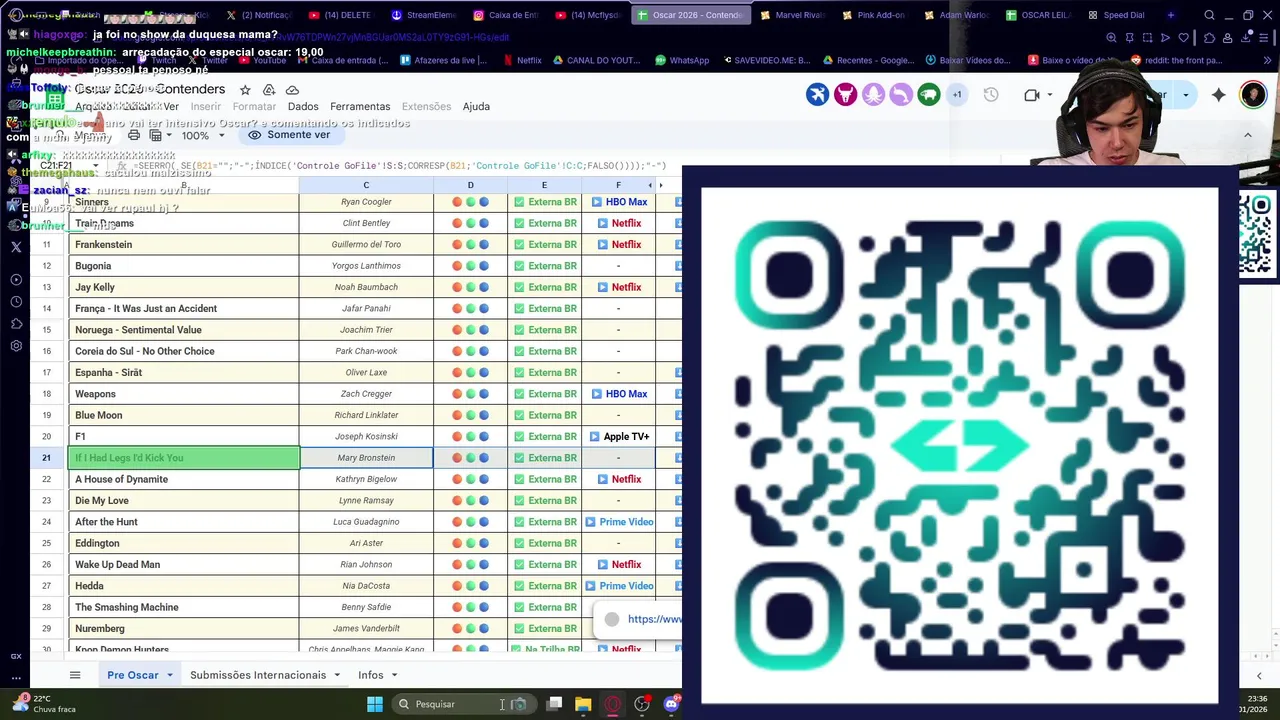The width and height of the screenshot is (1280, 720).
Task: Open Pre Oscar sheet tab dropdown arrow
Action: [x=169, y=676]
